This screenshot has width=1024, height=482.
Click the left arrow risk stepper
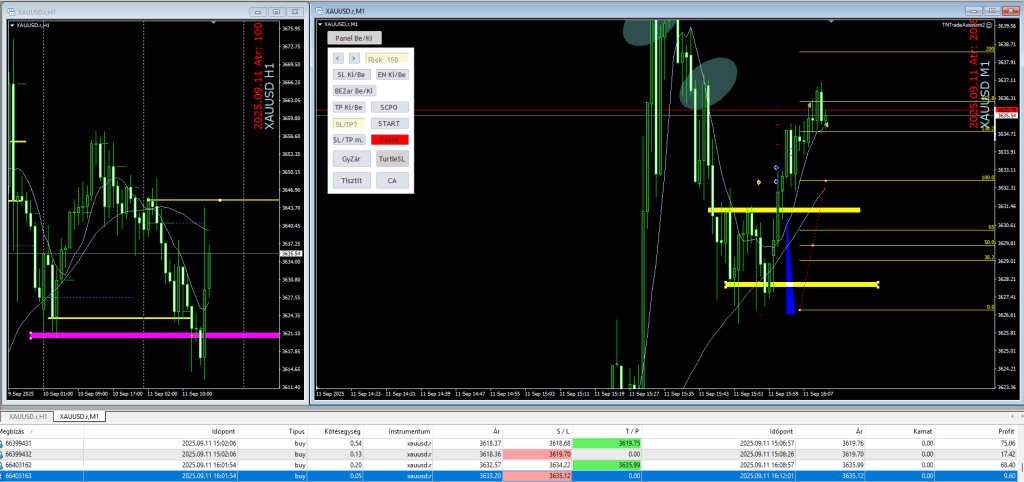338,59
